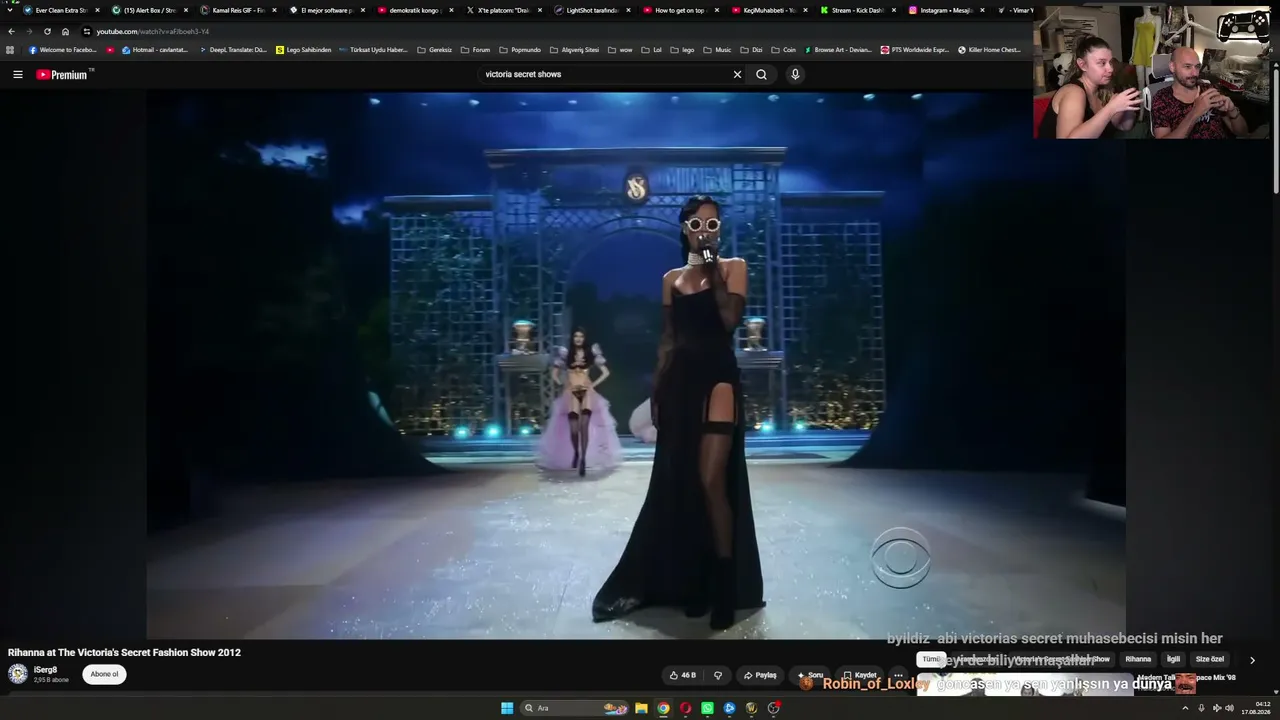This screenshot has width=1280, height=720.
Task: Go to YouTube Premium home logo
Action: (62, 74)
